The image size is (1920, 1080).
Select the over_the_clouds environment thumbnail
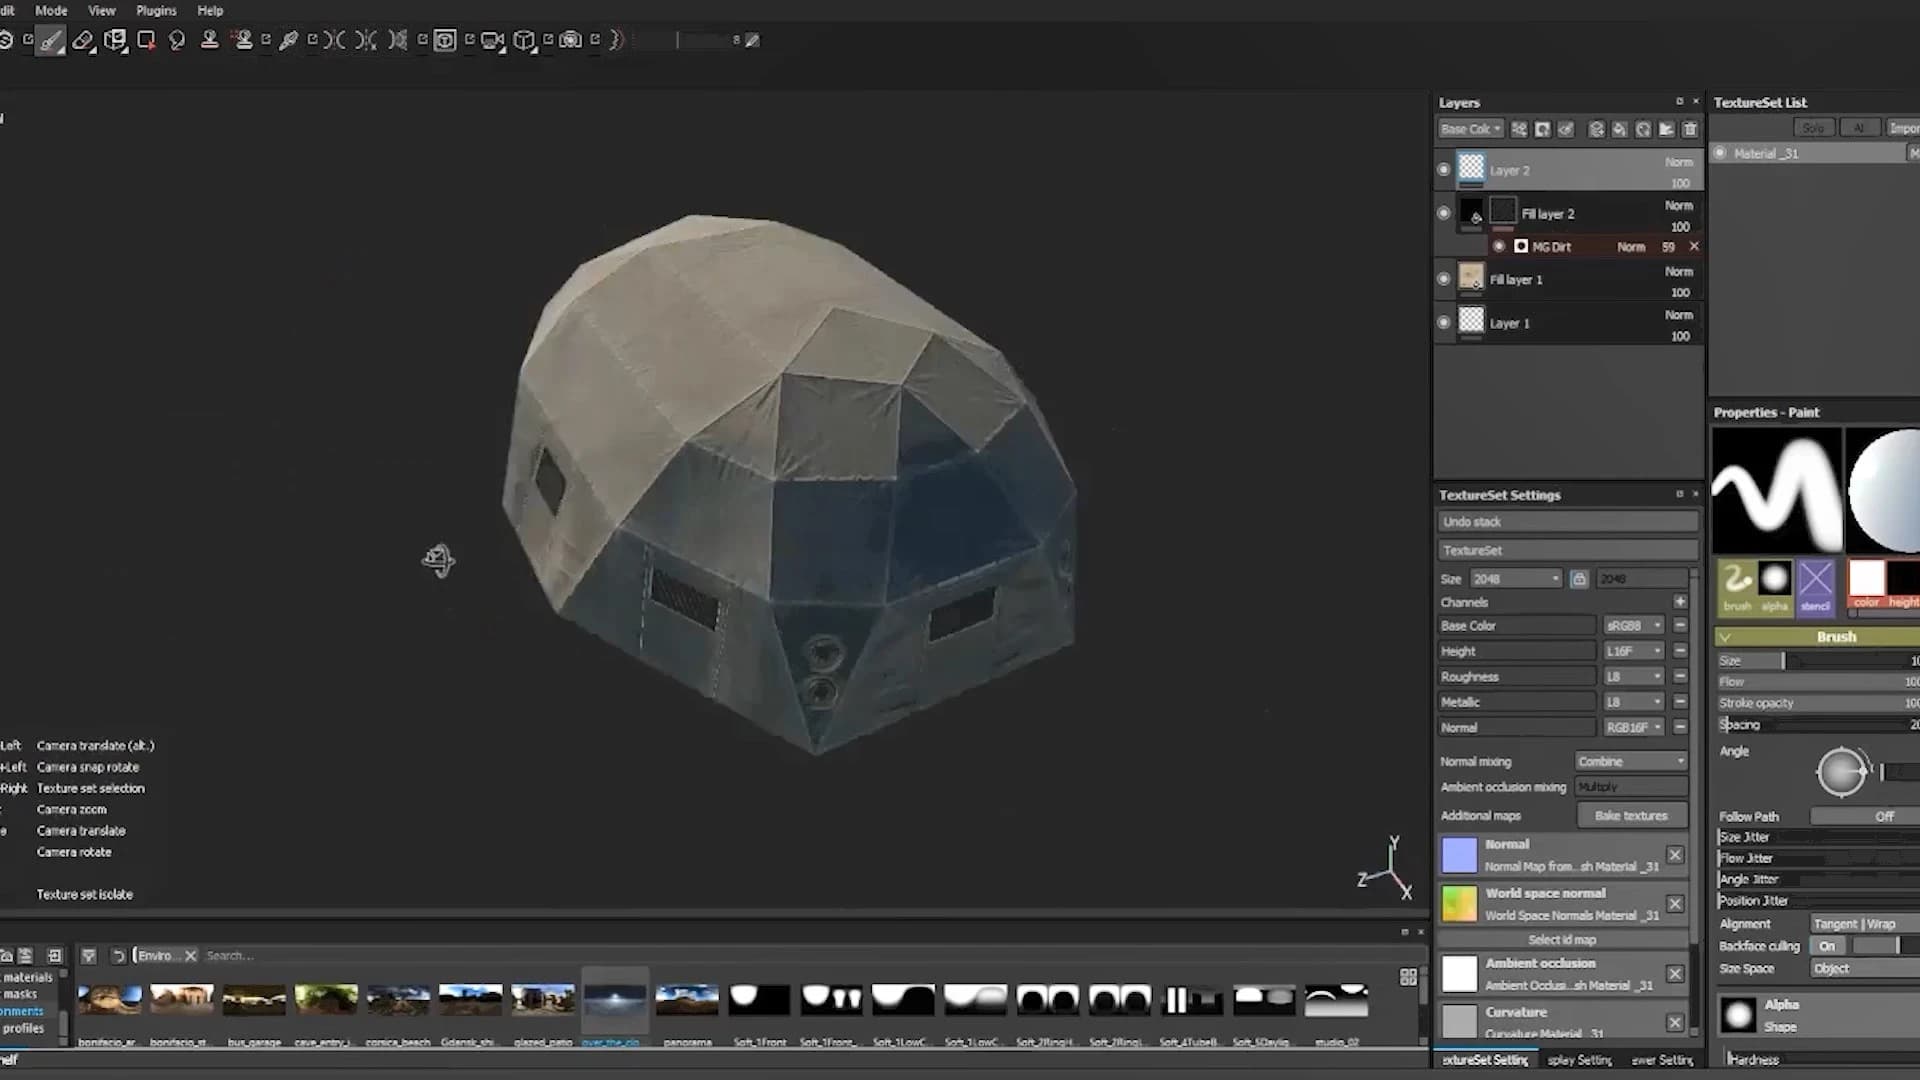click(x=614, y=1000)
